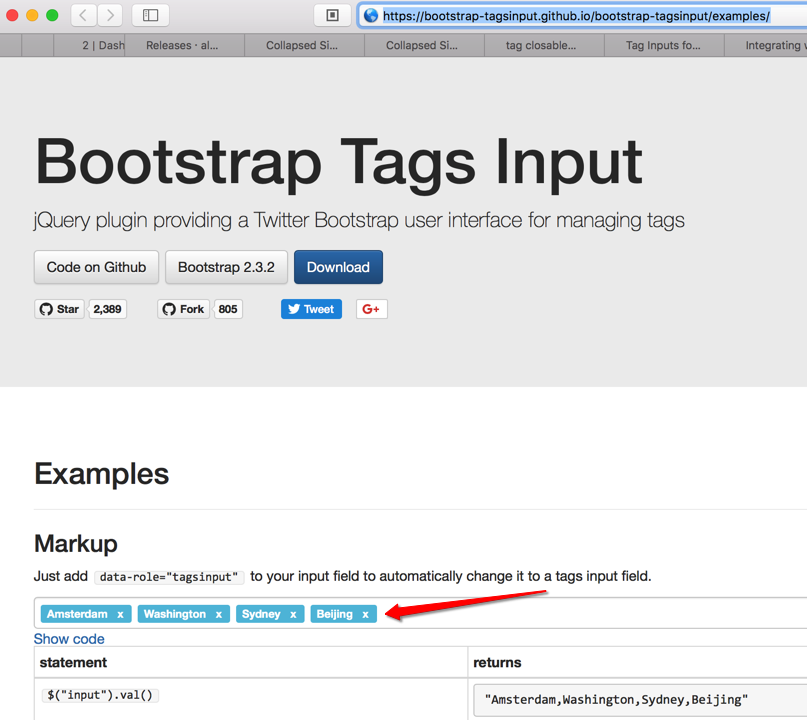Click the blue Download button
This screenshot has width=807, height=720.
point(338,267)
